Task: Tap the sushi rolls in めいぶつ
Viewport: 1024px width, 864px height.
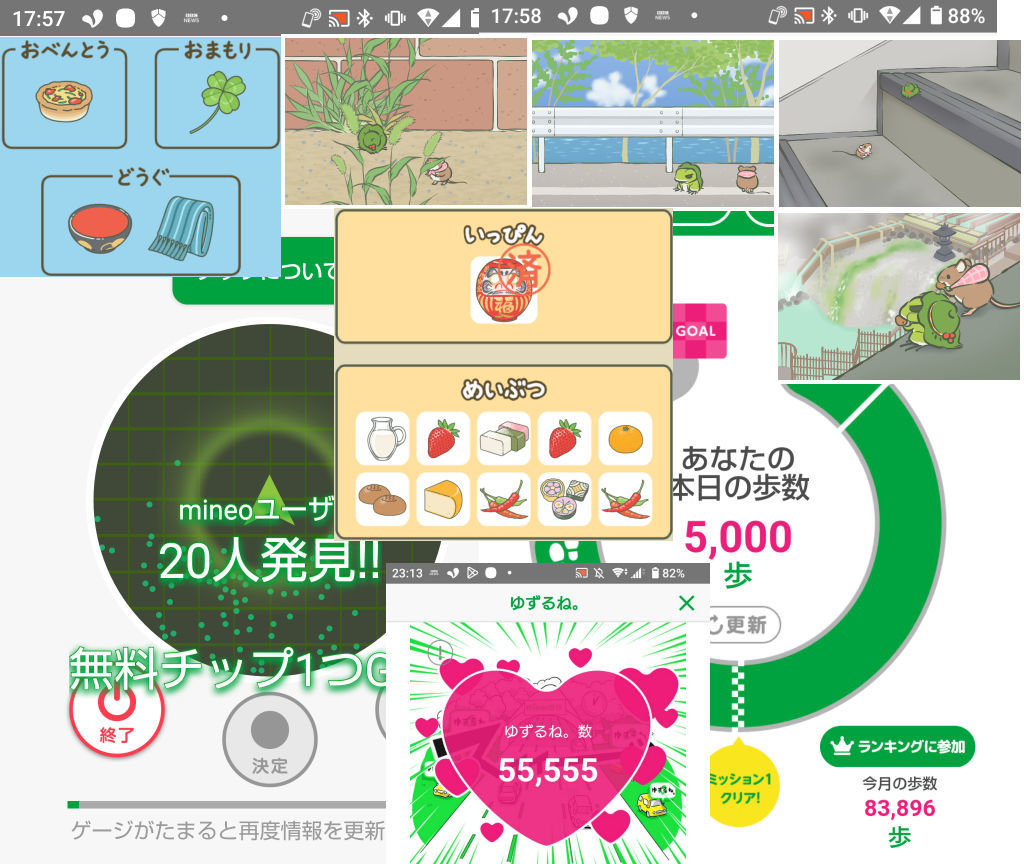Action: 564,500
